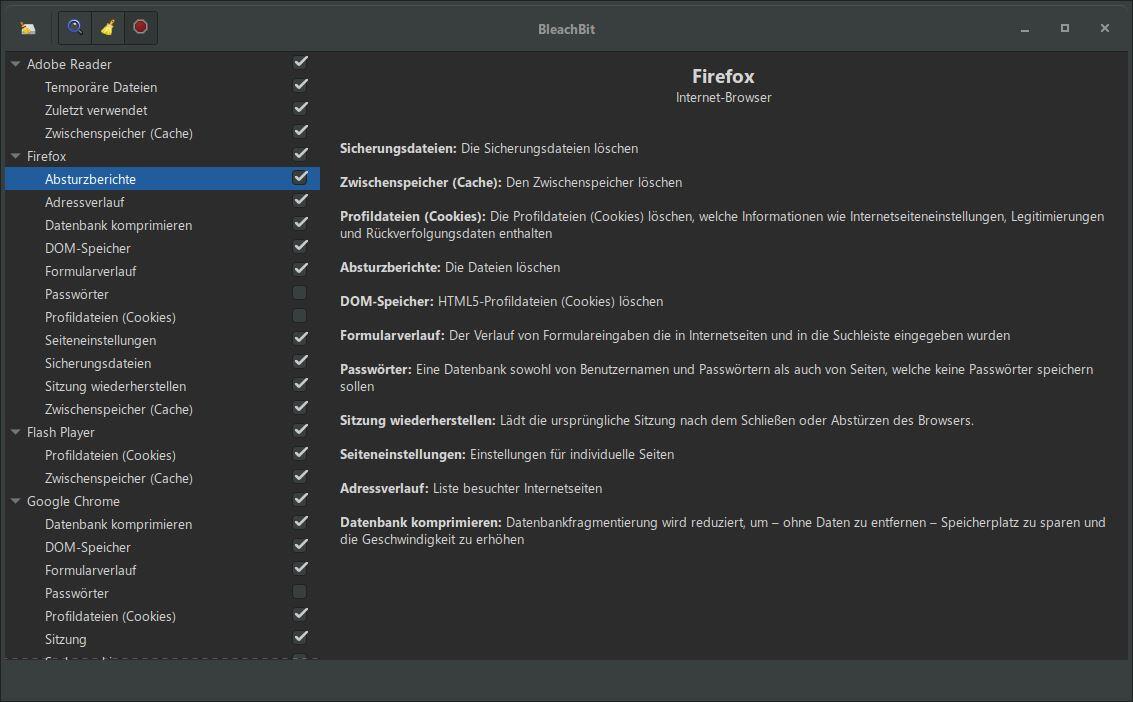
Task: Toggle Sitzung wiederherstellen checkbox
Action: (x=300, y=384)
